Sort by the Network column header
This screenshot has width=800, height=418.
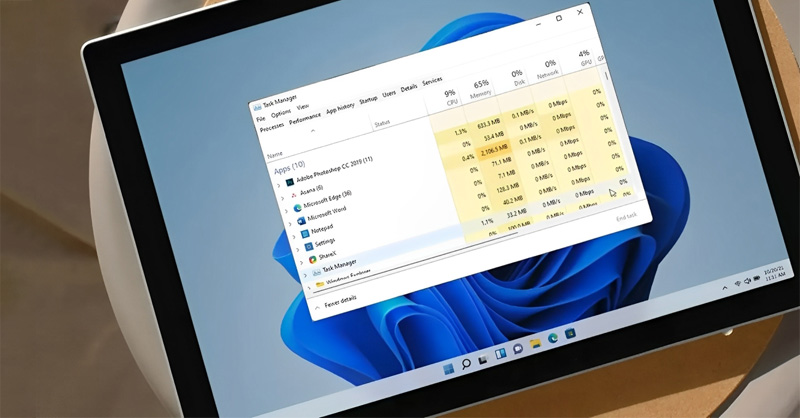(x=547, y=69)
